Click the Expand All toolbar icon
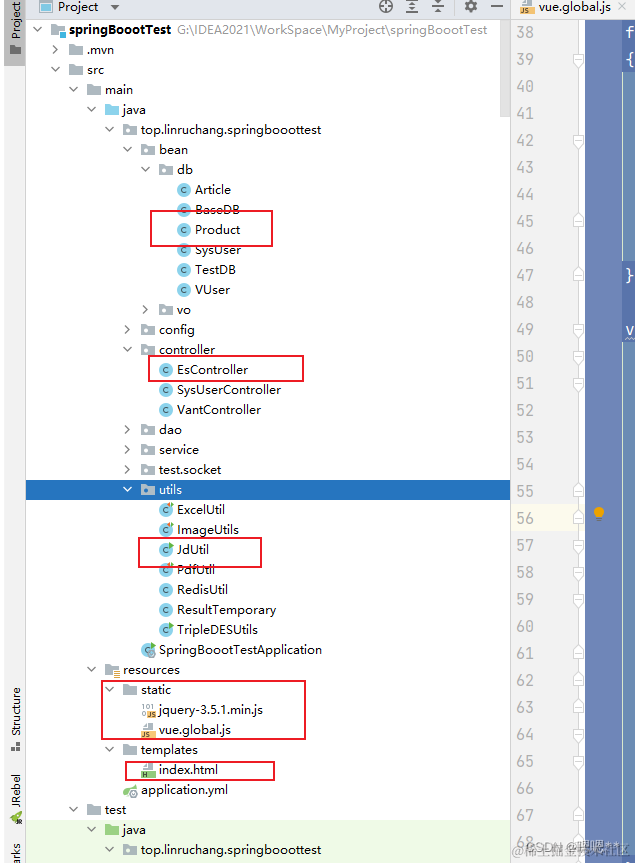 pos(412,7)
